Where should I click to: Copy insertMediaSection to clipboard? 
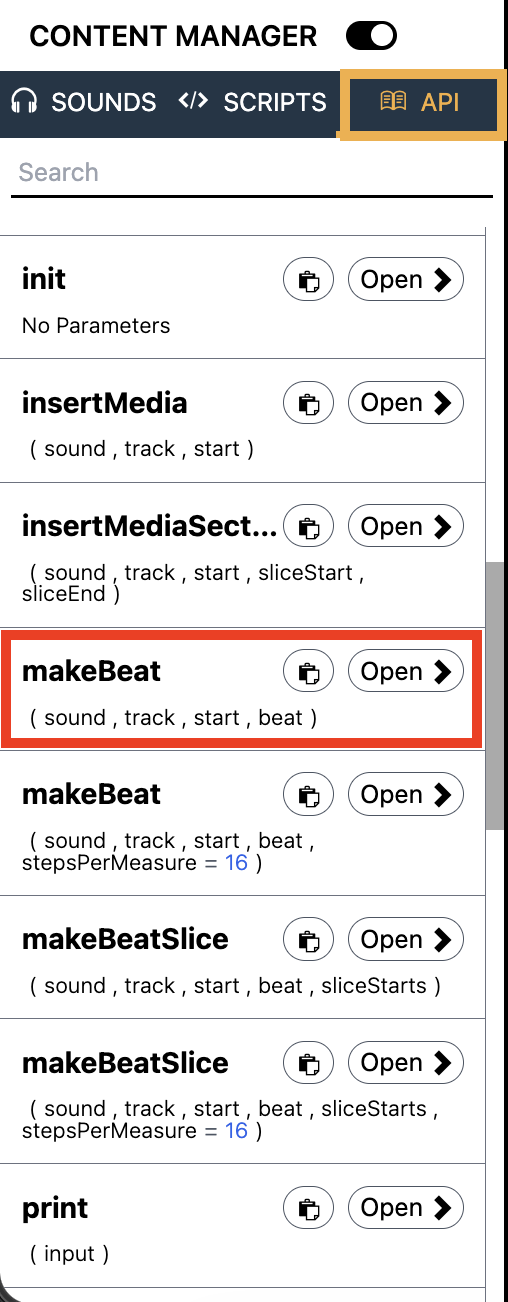309,527
